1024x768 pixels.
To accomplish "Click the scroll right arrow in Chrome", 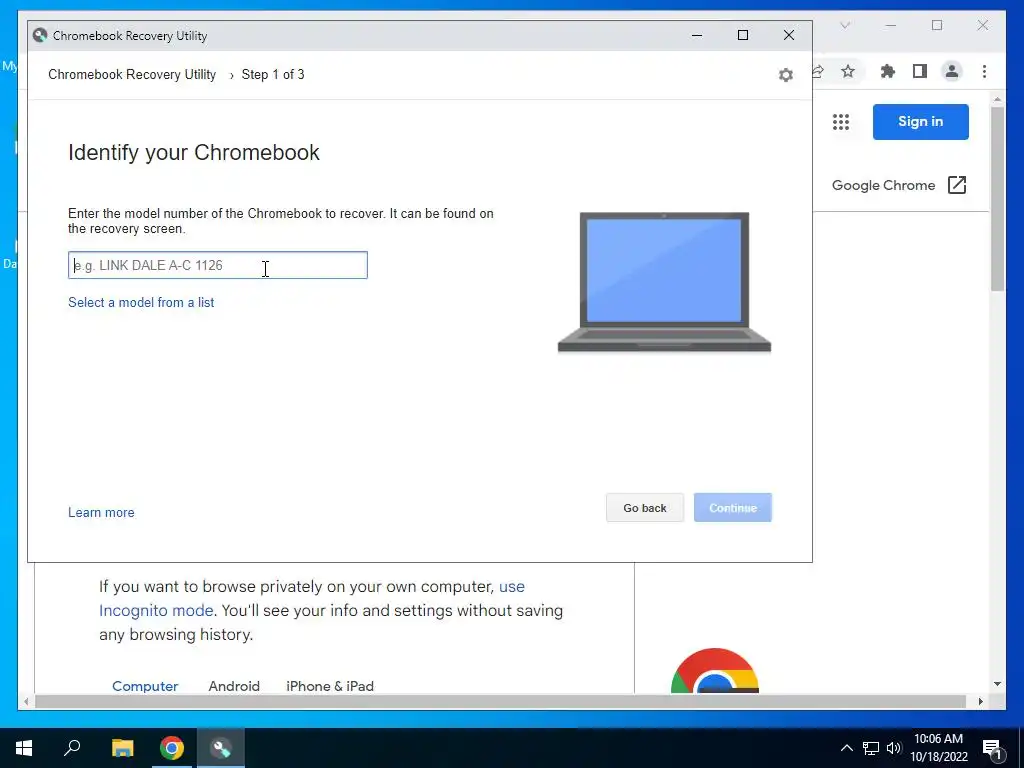I will (981, 701).
